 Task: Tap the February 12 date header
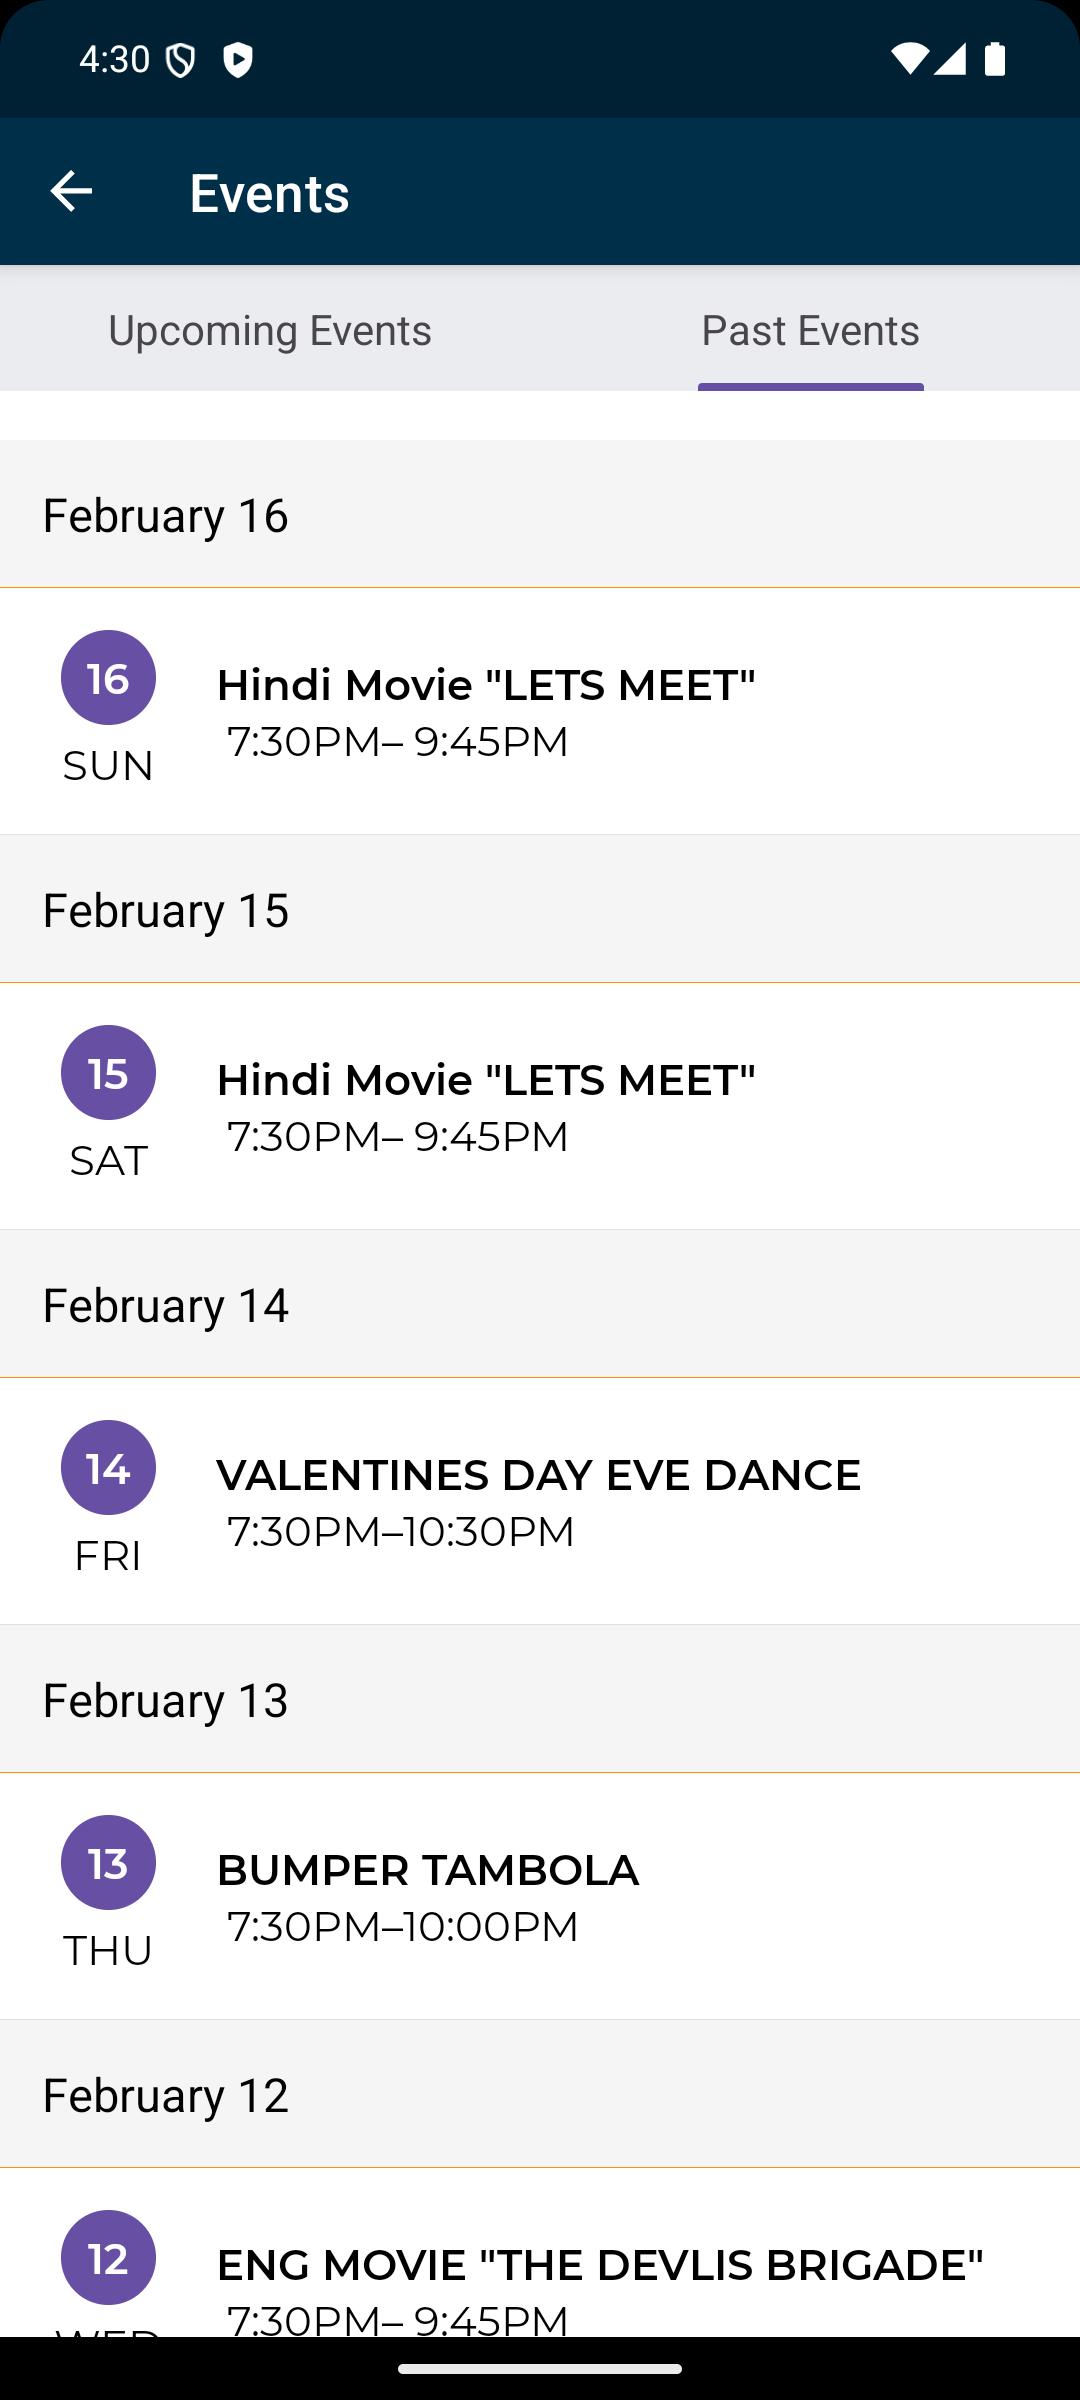coord(540,2094)
